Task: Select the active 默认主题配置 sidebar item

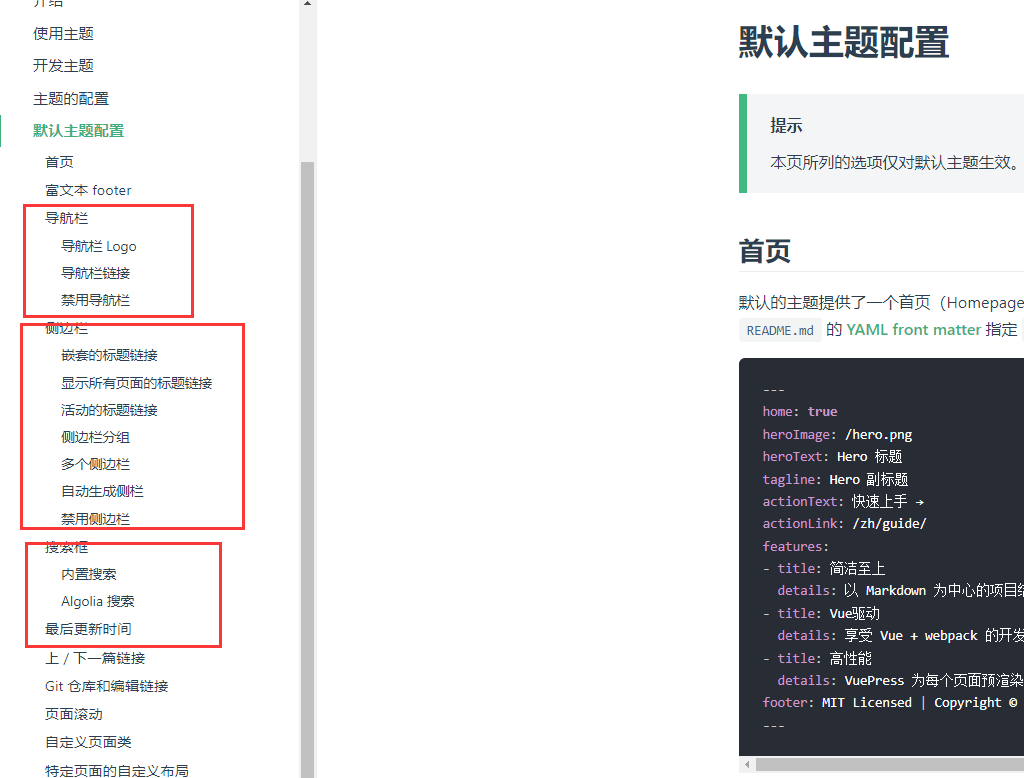Action: point(78,131)
